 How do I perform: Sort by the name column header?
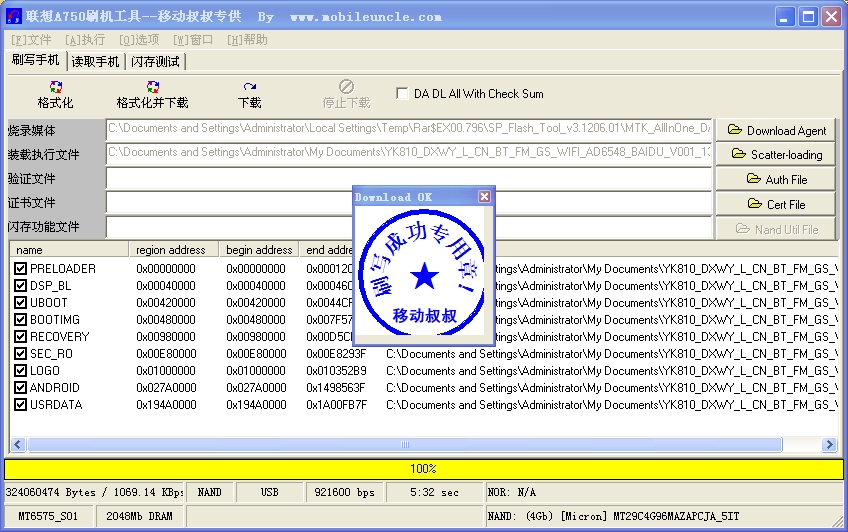point(69,250)
